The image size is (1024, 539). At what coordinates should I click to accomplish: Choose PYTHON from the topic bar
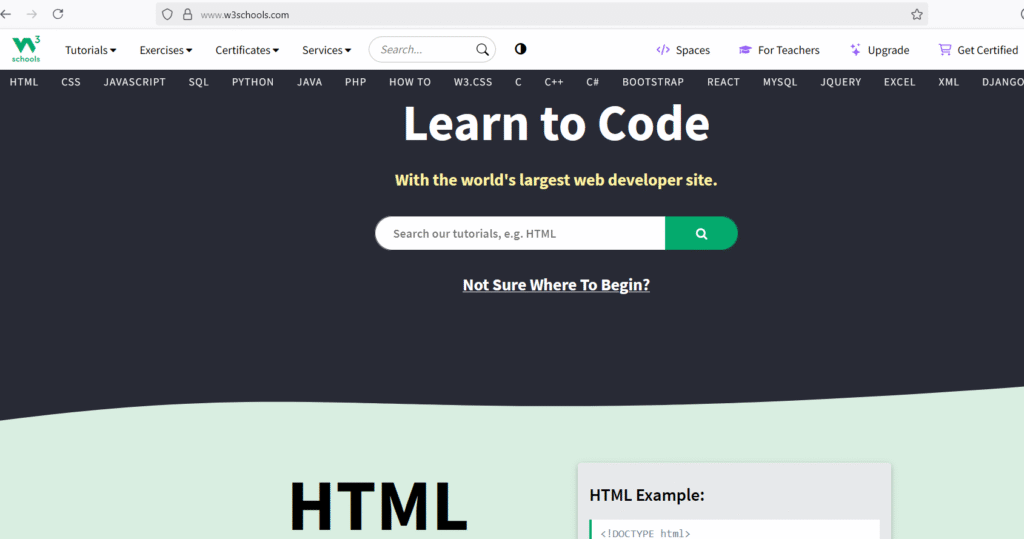coord(253,82)
